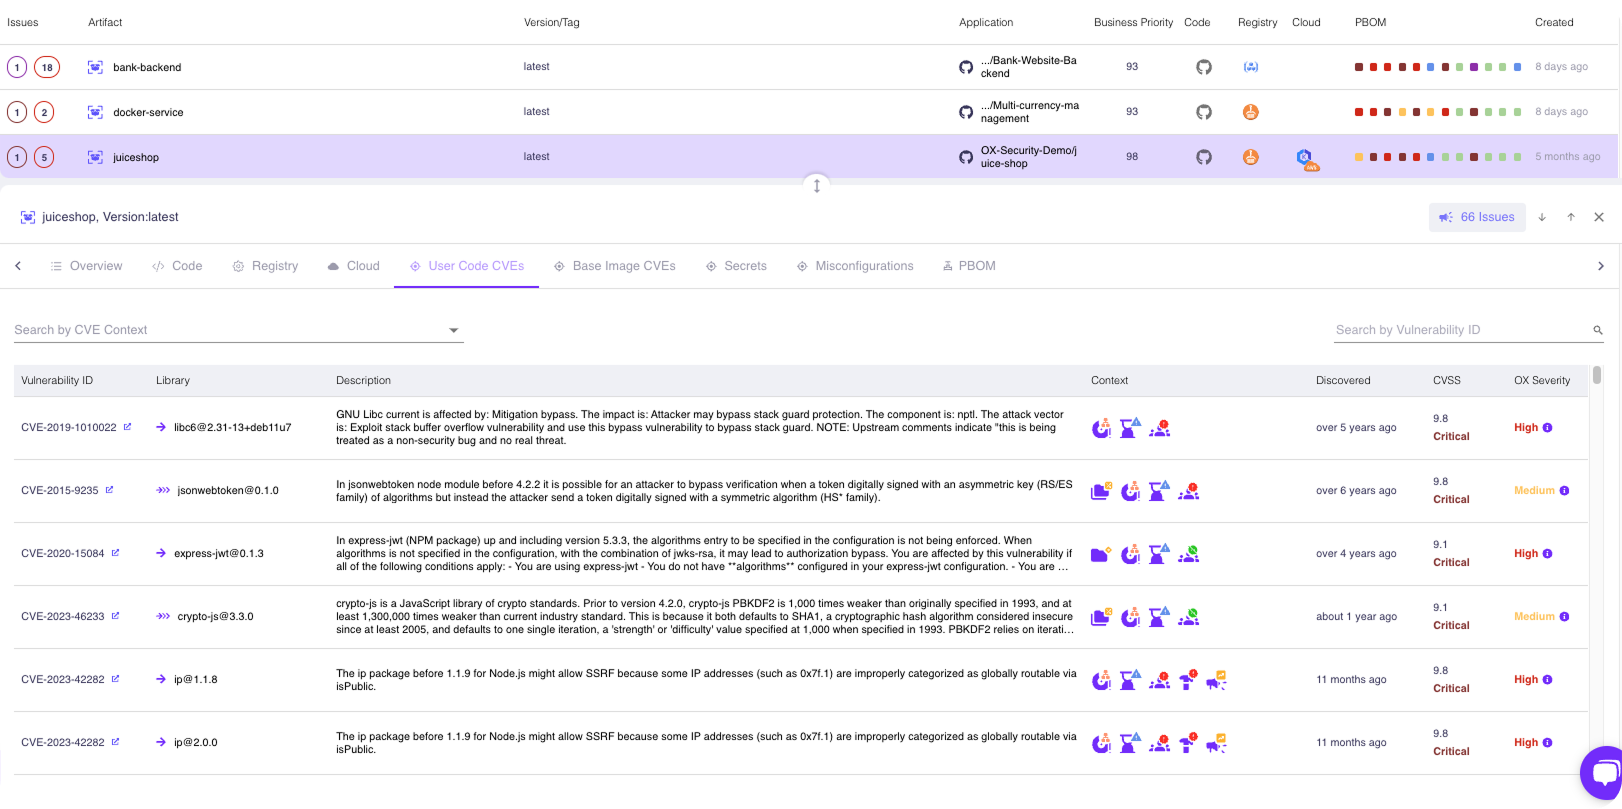Screen dimensions: 1622x809
Task: Click the juiceshop row artifact icon
Action: [95, 157]
